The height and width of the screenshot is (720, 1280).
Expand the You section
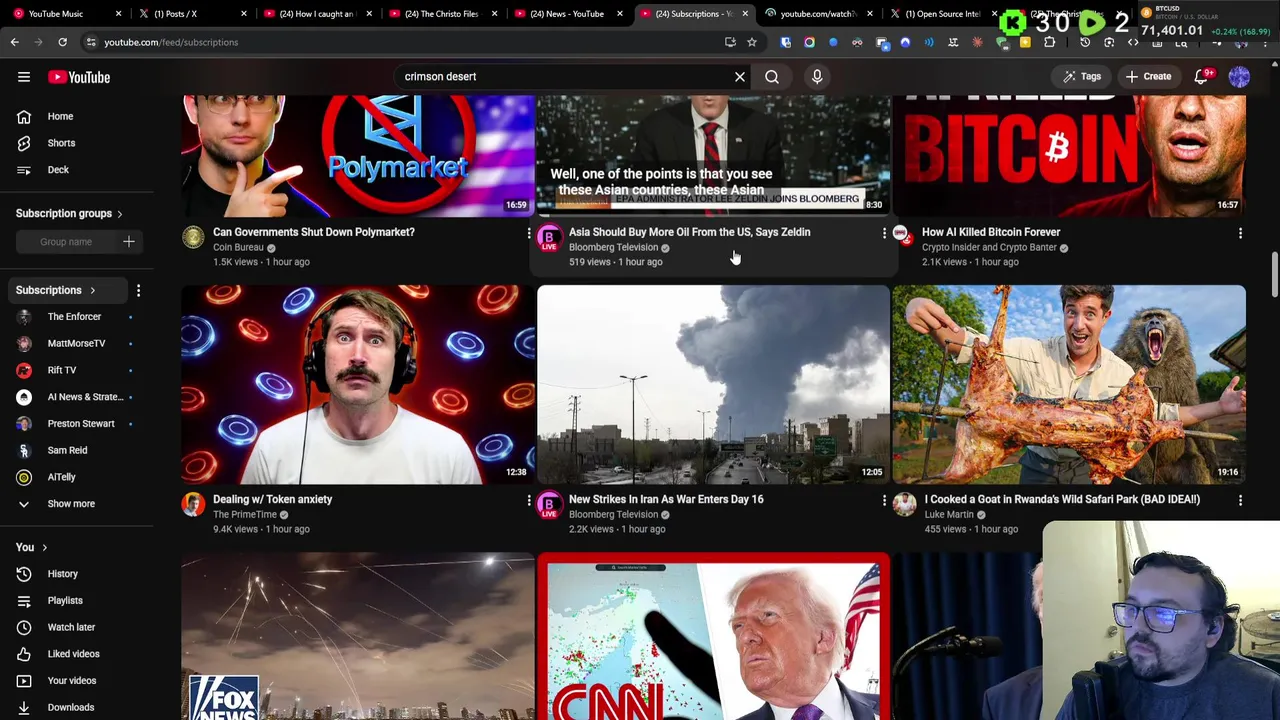[32, 547]
